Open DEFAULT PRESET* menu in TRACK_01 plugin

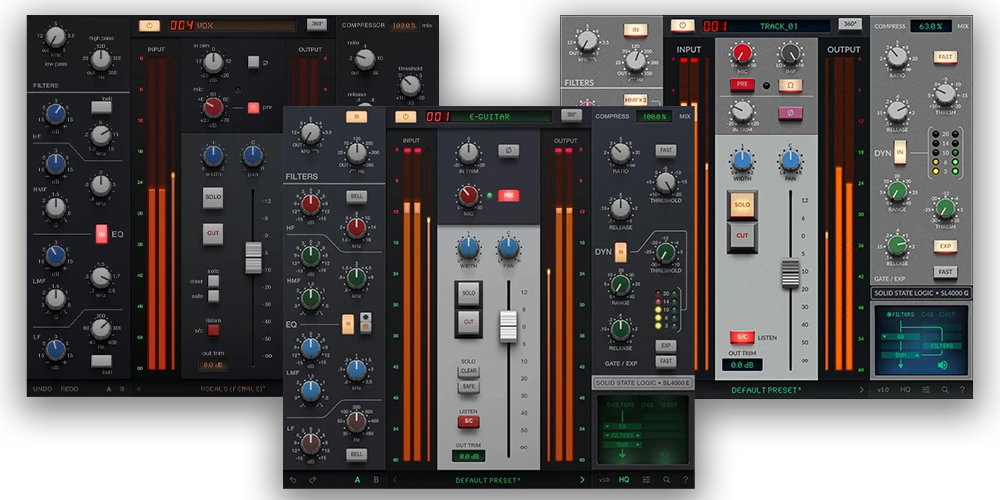pyautogui.click(x=766, y=390)
